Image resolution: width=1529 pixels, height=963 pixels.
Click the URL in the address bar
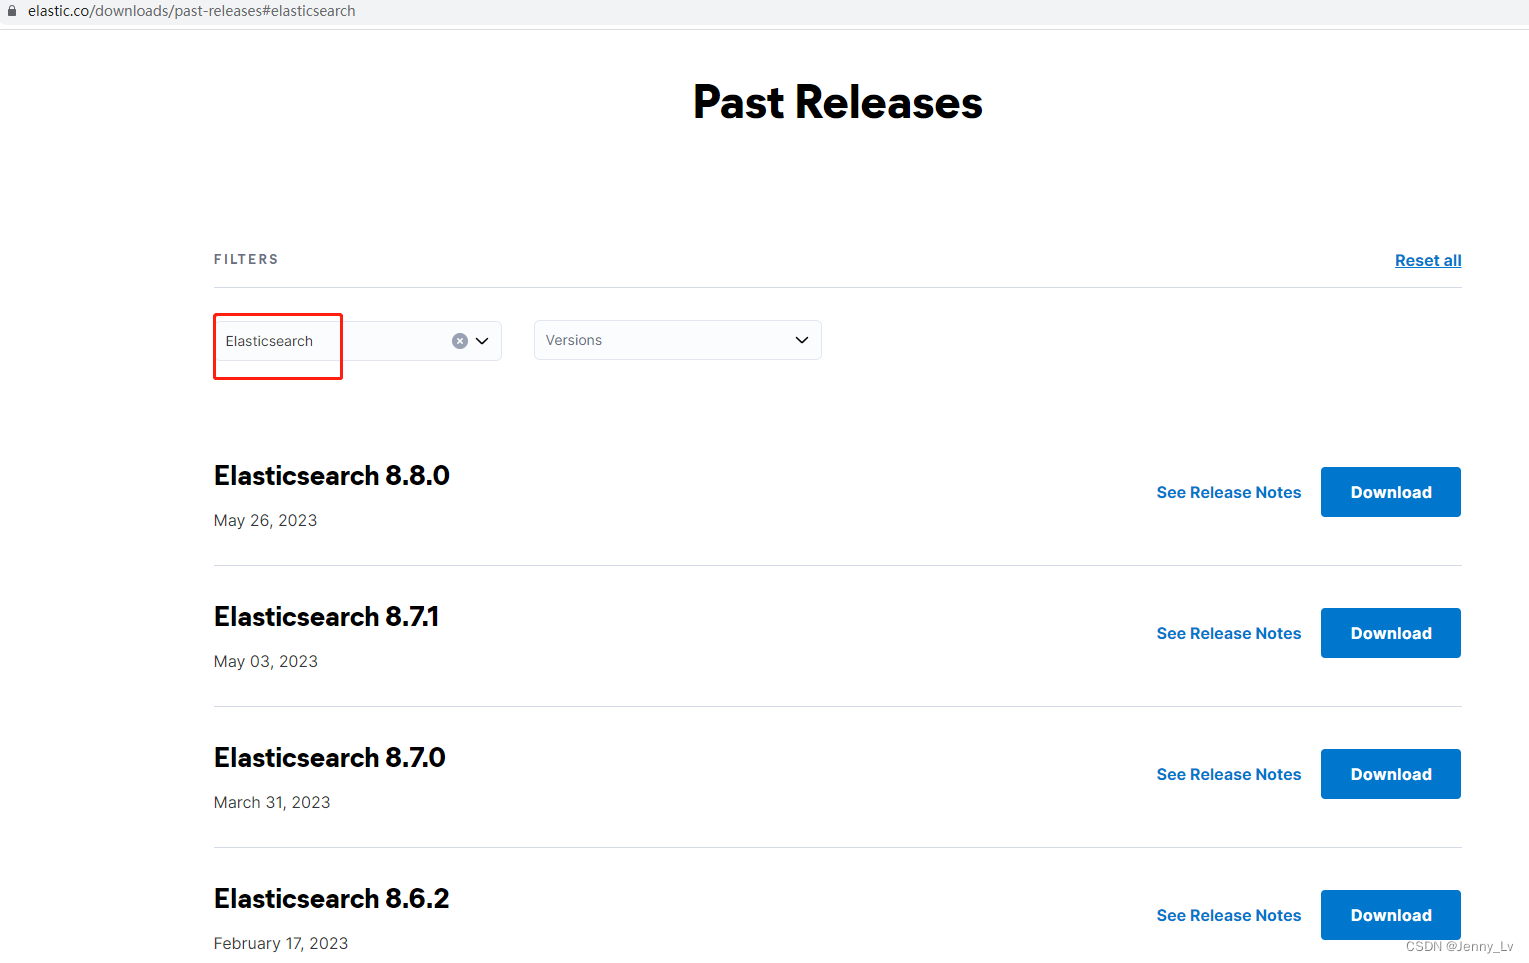pos(192,11)
